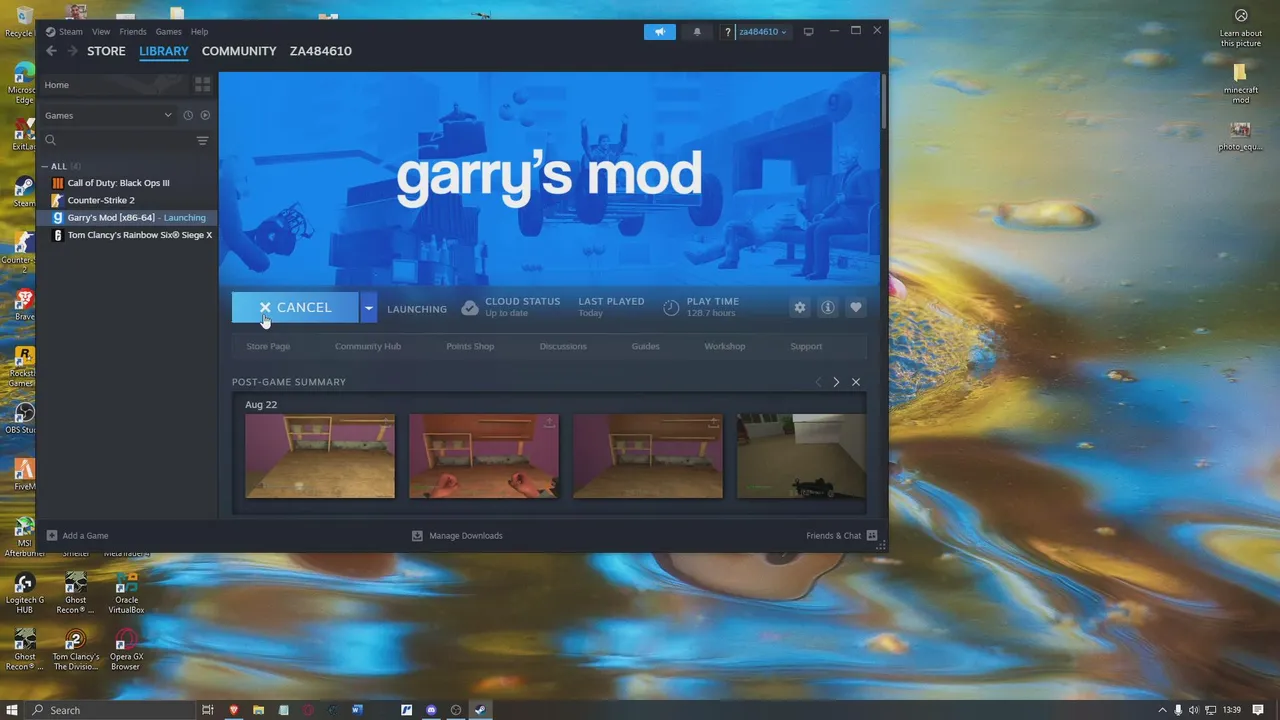Screen dimensions: 1280x720
Task: Open the Games menu
Action: [x=168, y=32]
